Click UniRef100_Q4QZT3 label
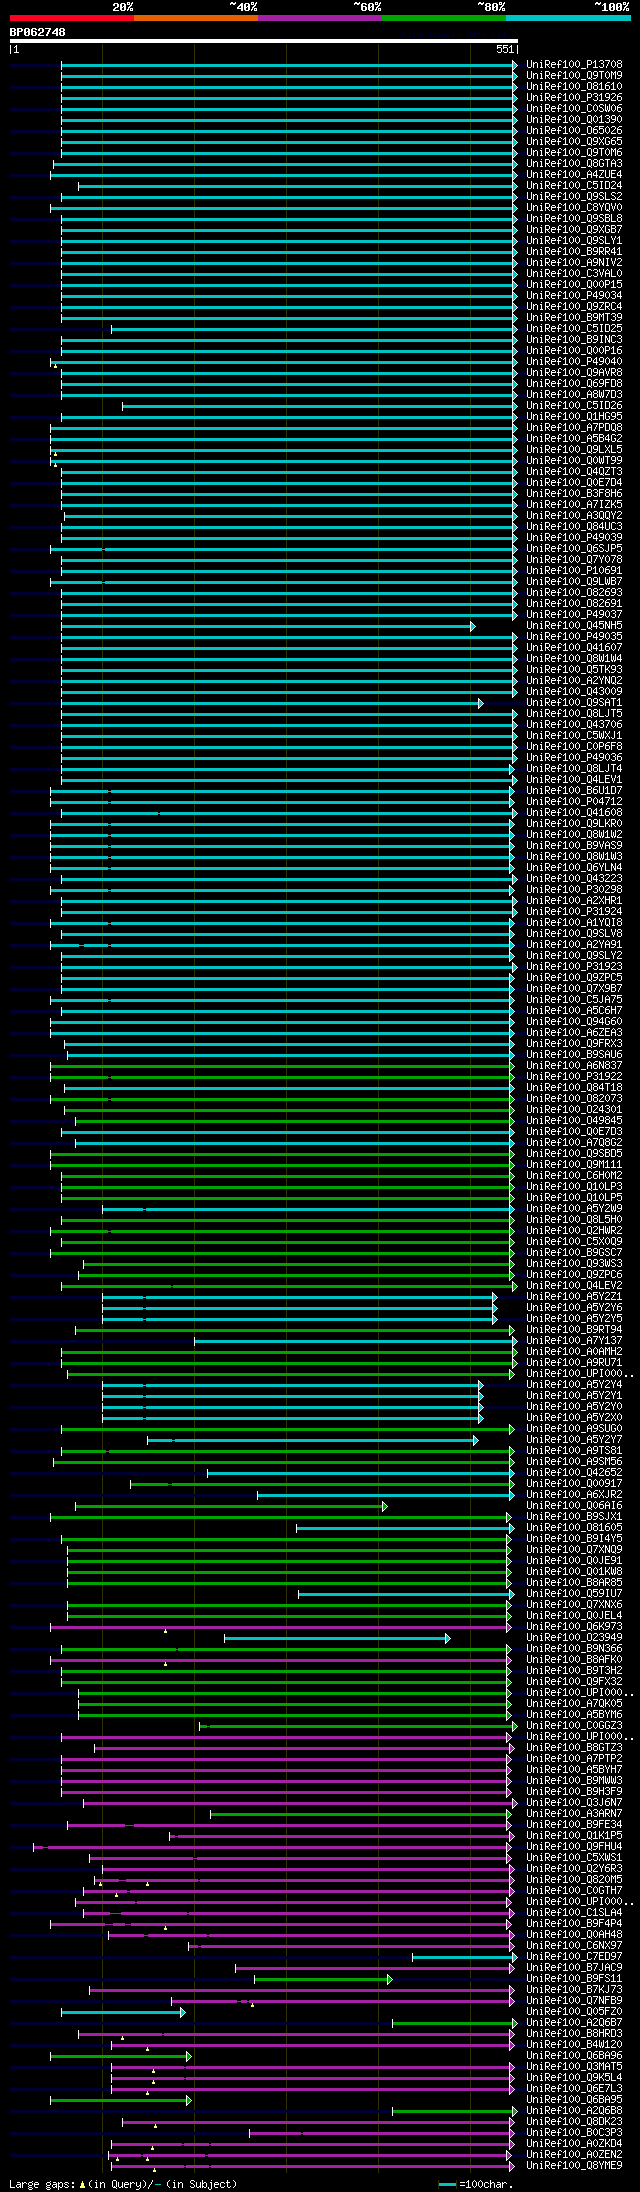640x2192 pixels. point(574,471)
